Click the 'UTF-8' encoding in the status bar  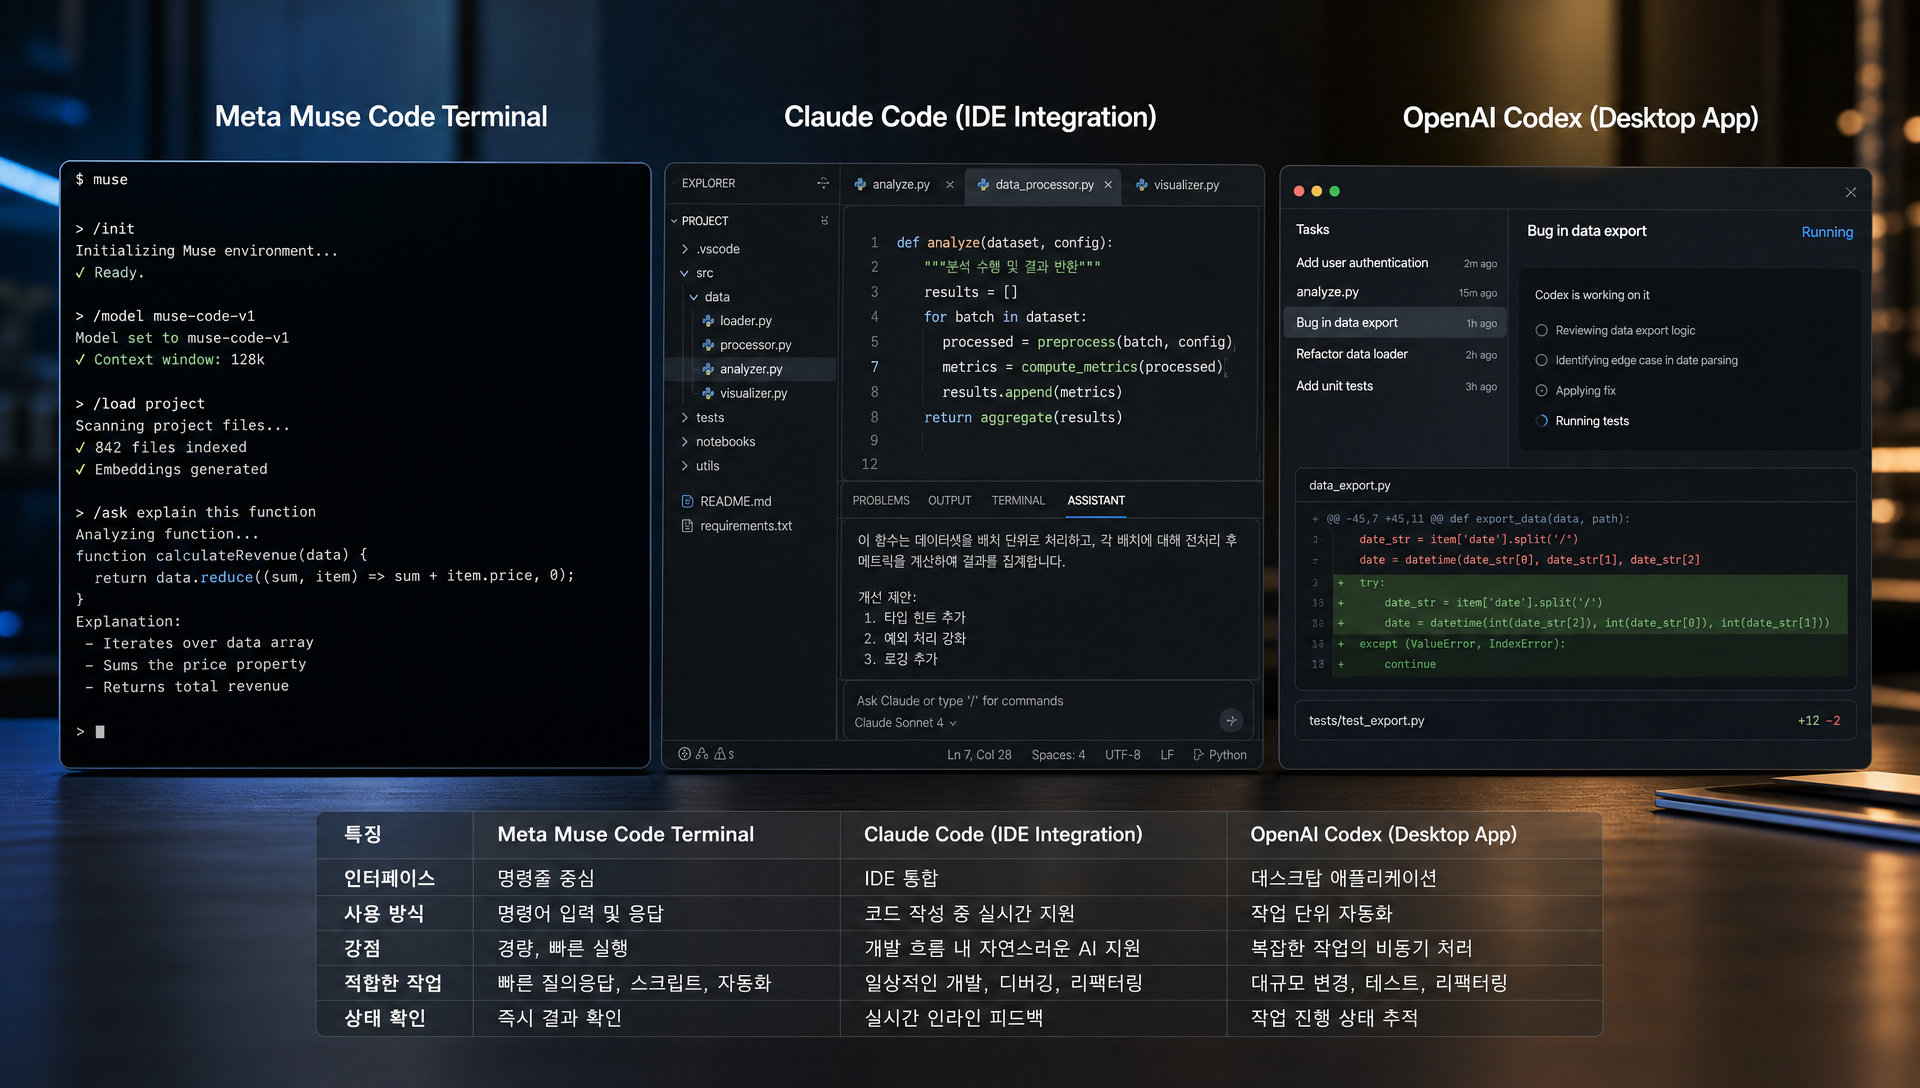coord(1122,755)
